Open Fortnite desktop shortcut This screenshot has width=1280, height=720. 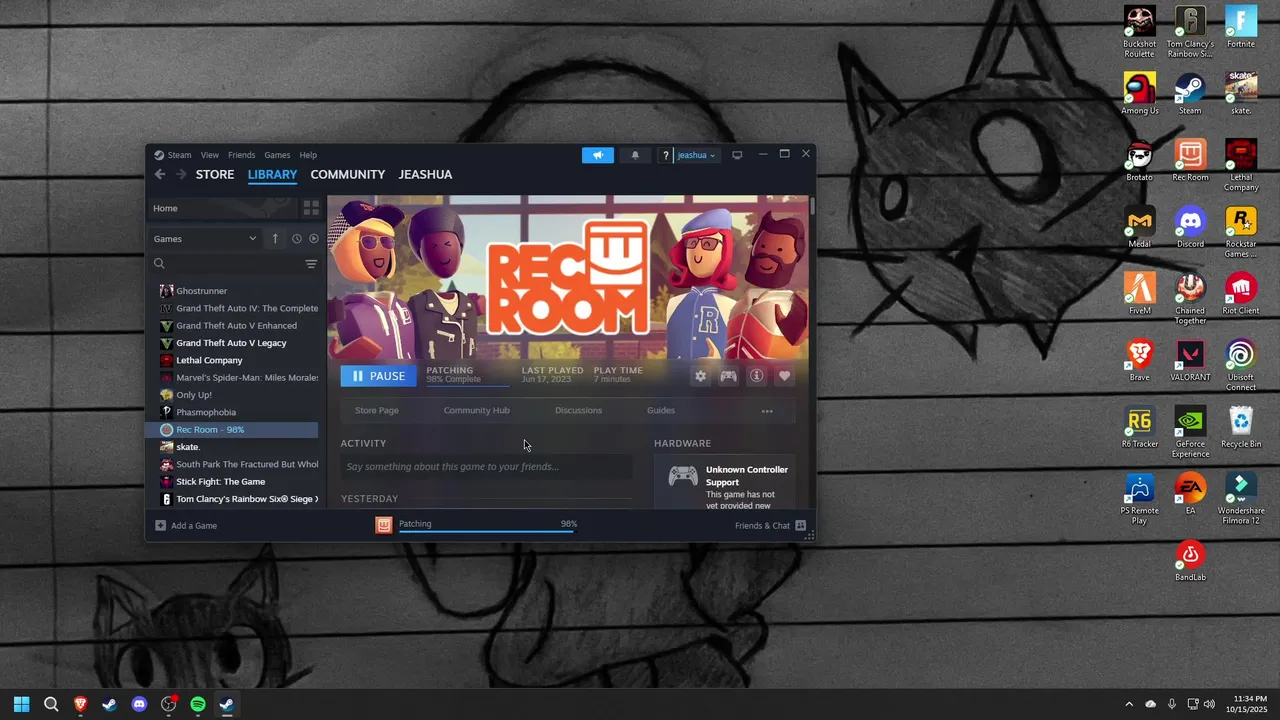click(1241, 28)
